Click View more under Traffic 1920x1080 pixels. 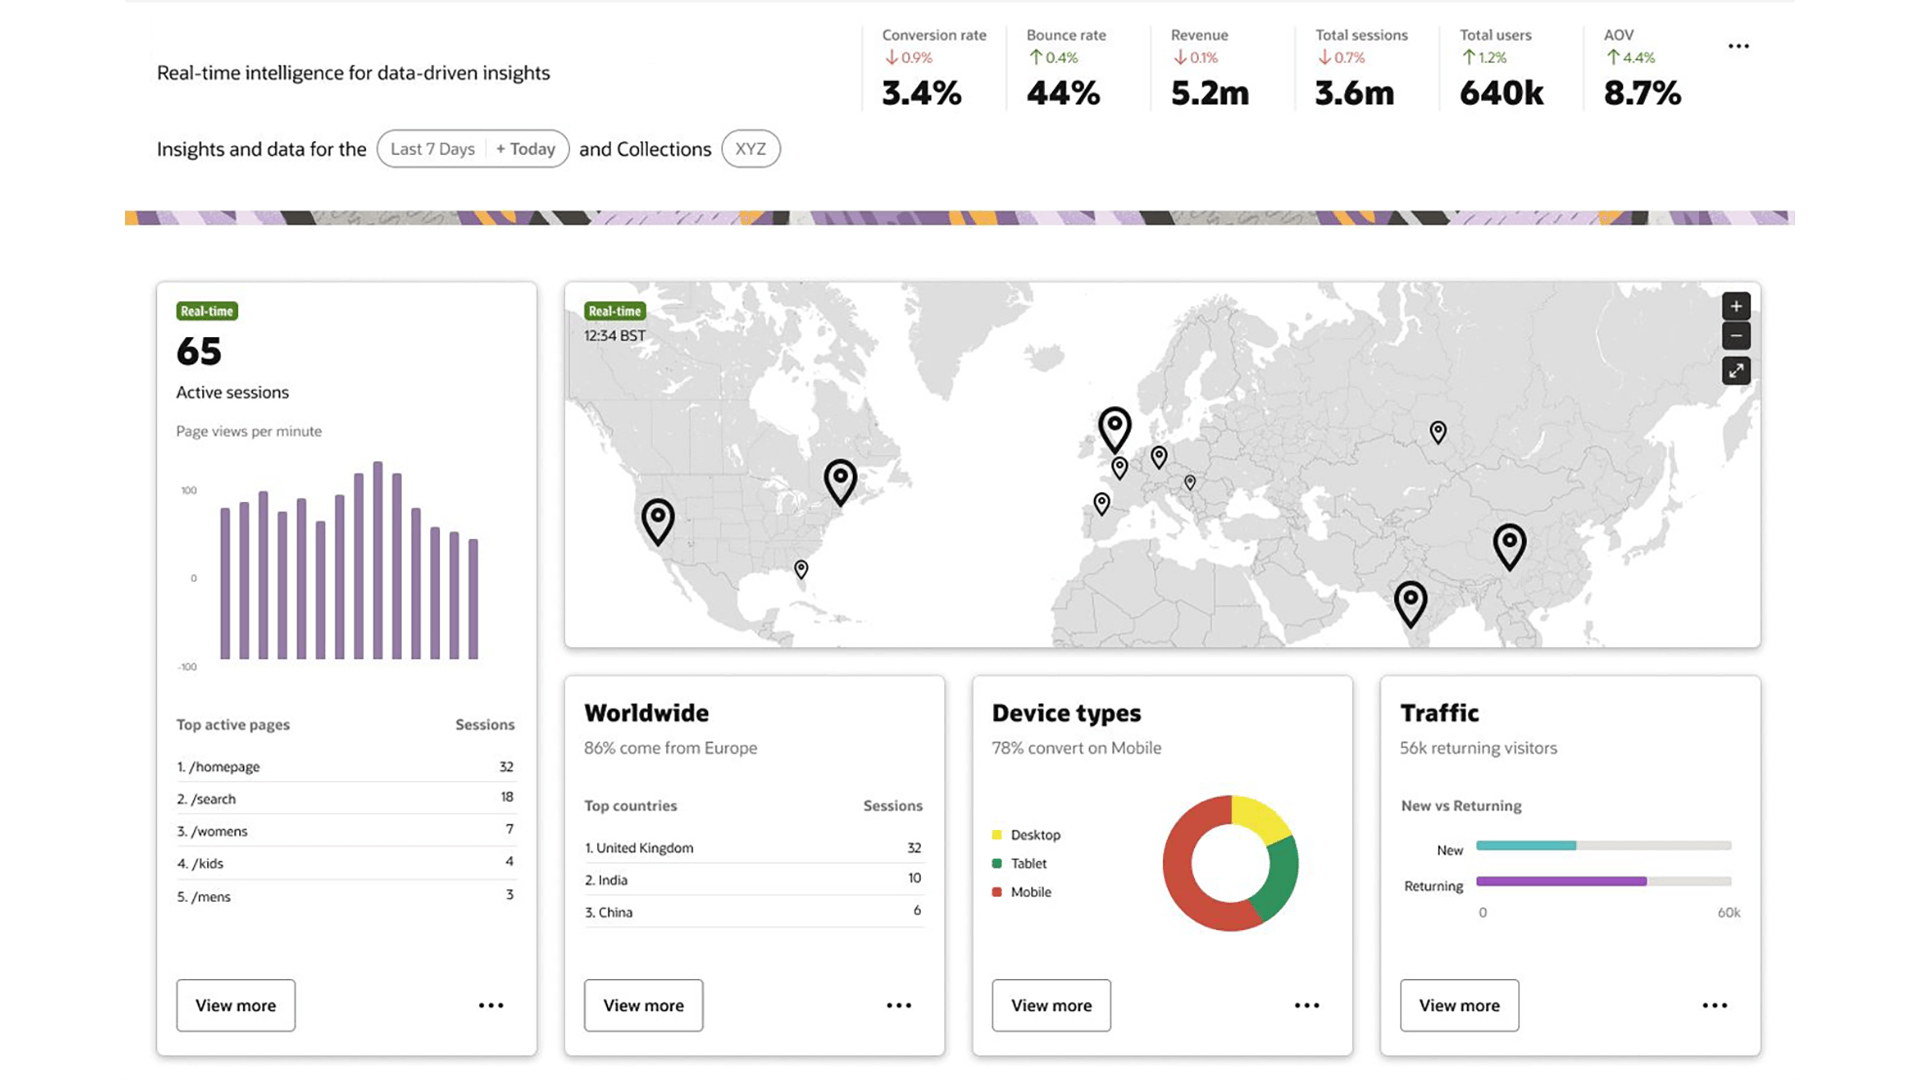coord(1459,1005)
